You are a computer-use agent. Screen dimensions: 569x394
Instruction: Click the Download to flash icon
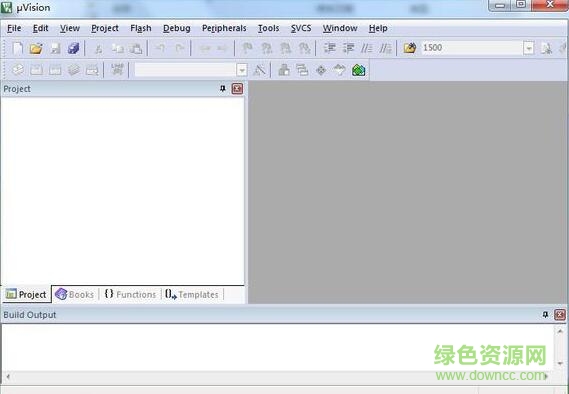tap(117, 69)
